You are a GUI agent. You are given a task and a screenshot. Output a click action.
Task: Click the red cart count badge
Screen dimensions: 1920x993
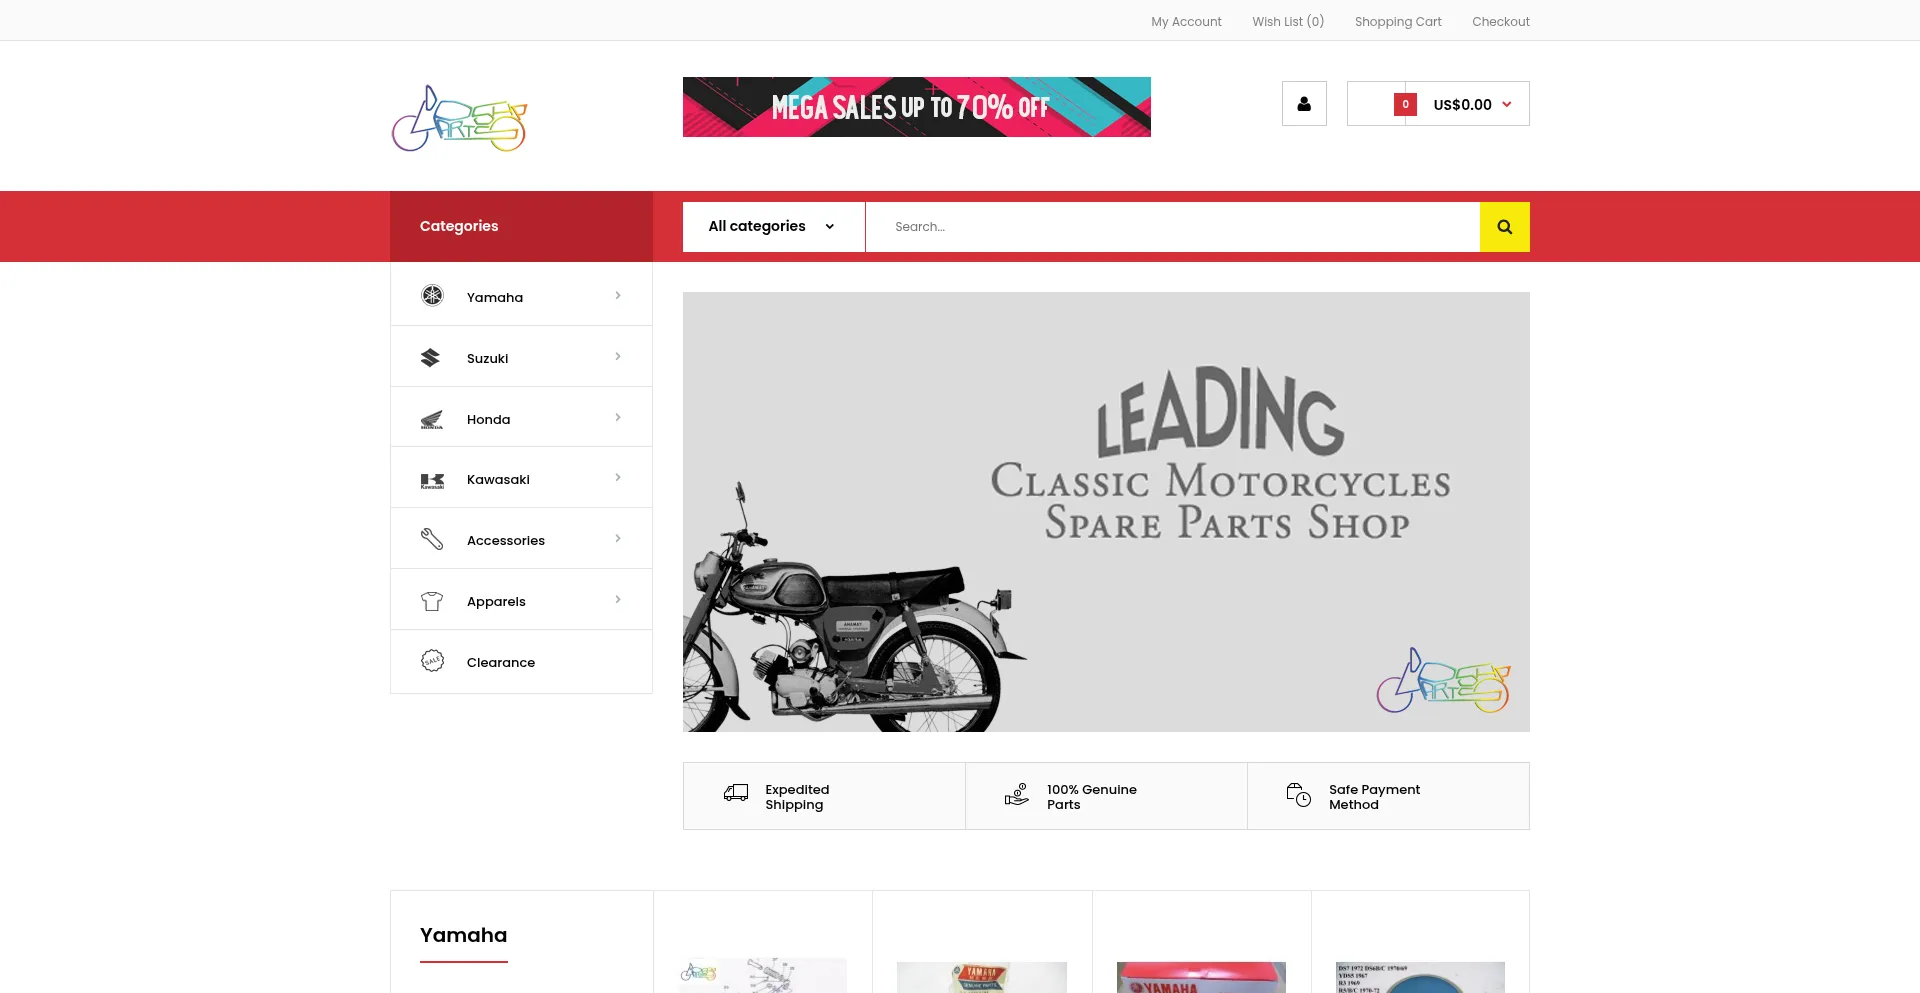click(1405, 104)
